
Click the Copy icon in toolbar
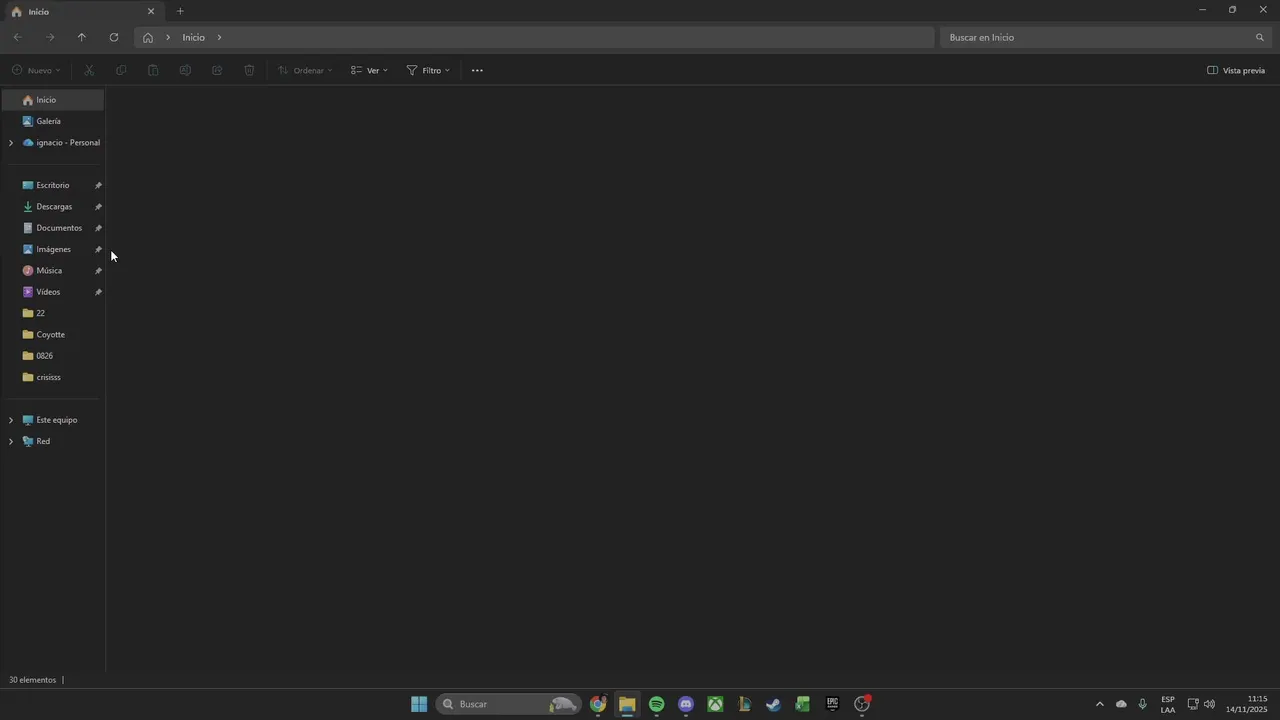point(121,70)
